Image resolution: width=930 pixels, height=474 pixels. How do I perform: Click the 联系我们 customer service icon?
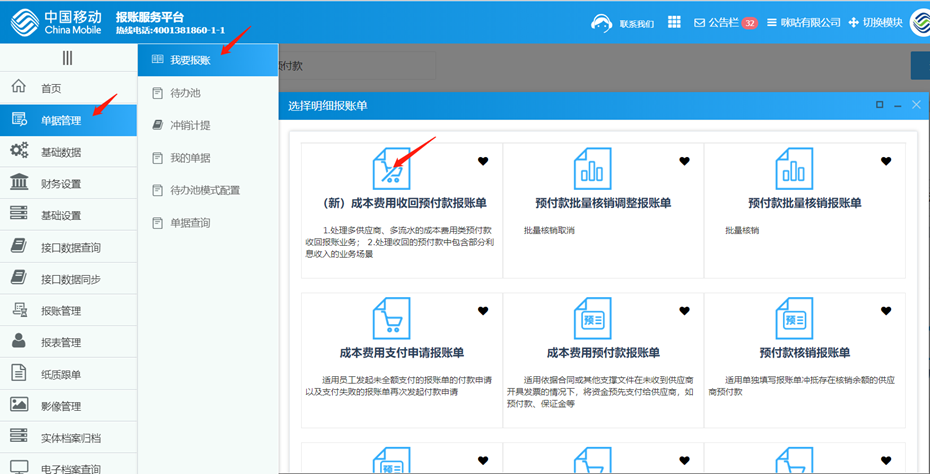tap(601, 23)
